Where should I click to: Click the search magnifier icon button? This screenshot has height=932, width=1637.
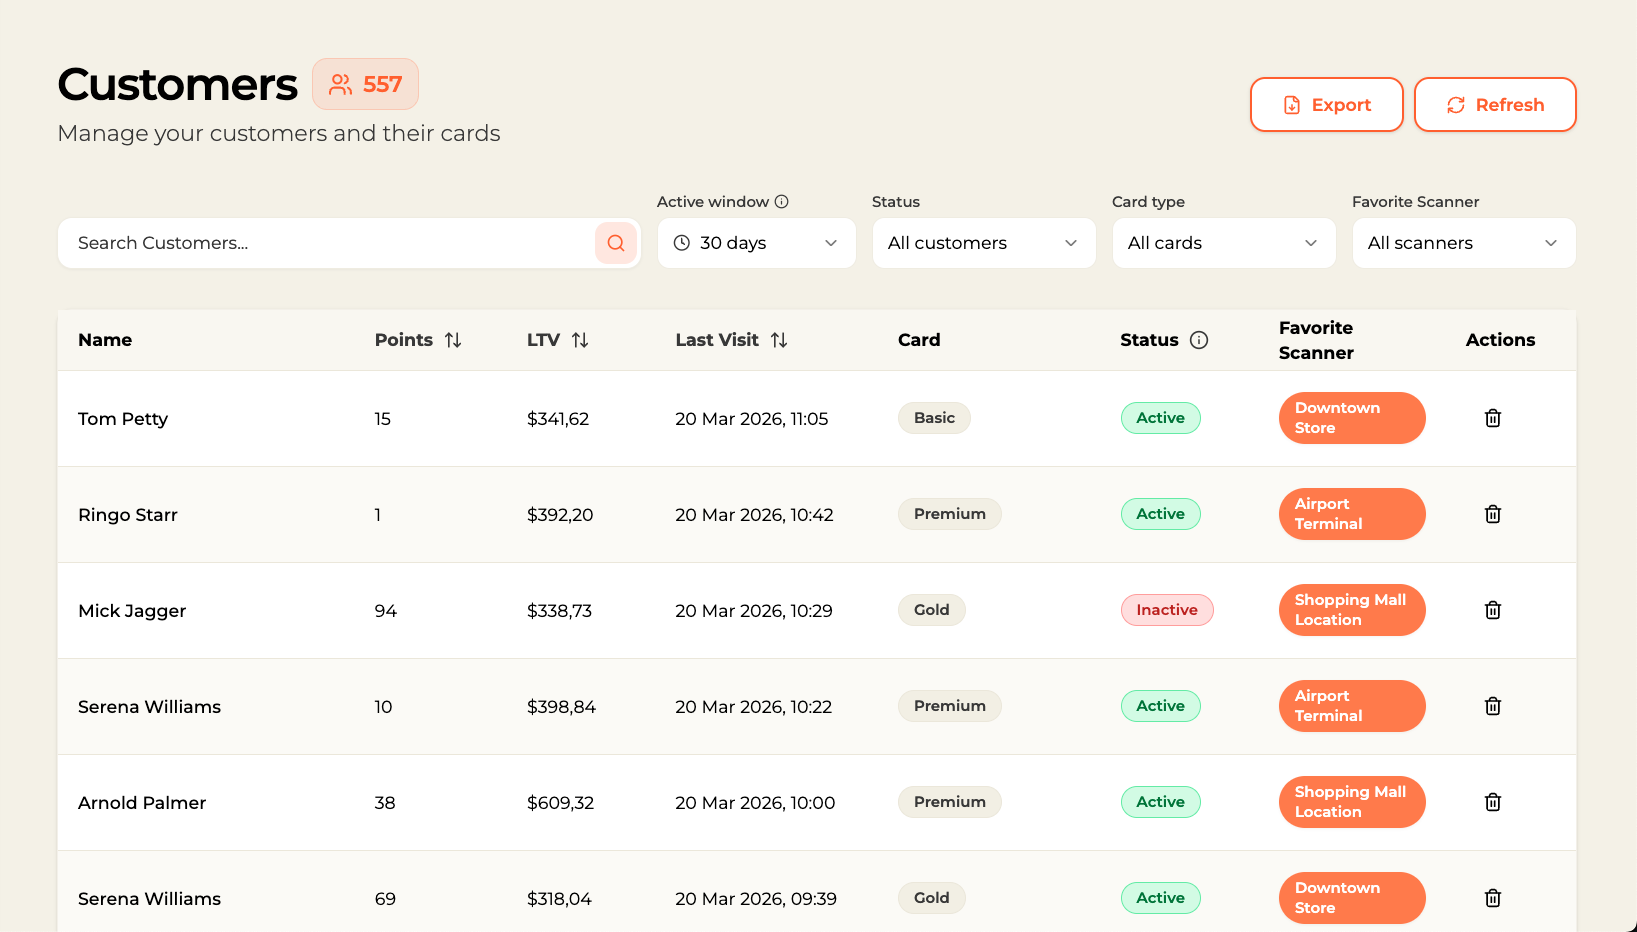(x=616, y=243)
